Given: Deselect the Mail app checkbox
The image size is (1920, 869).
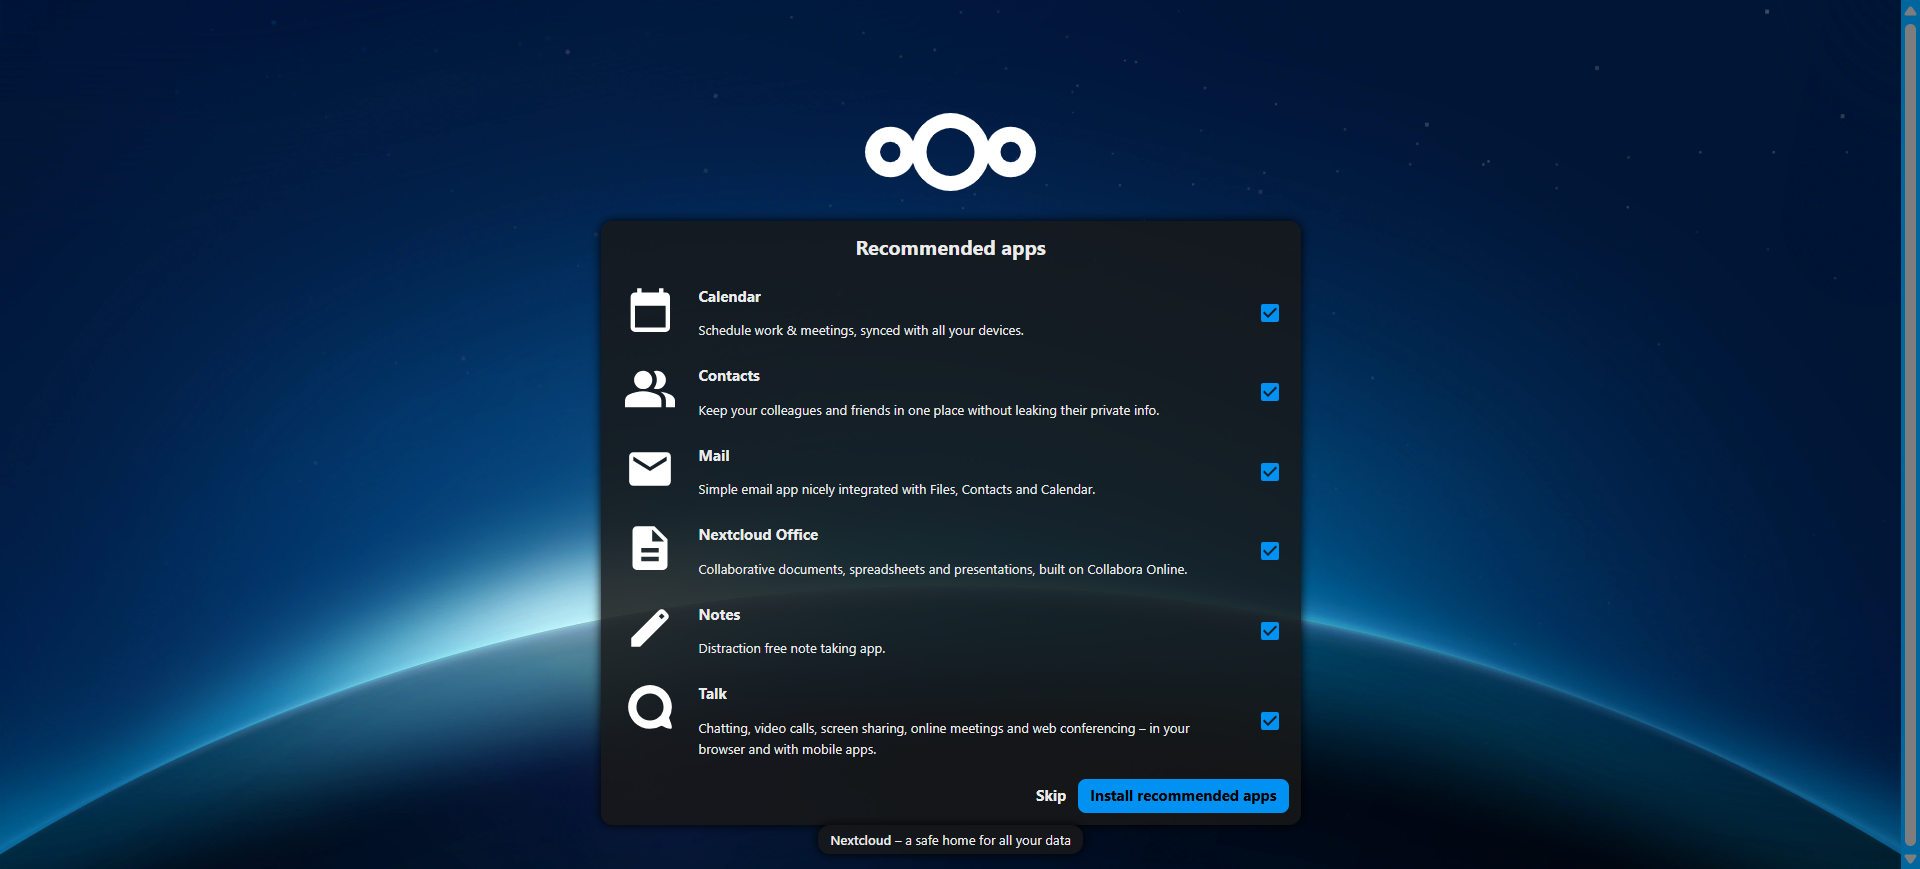Looking at the screenshot, I should click(x=1270, y=472).
